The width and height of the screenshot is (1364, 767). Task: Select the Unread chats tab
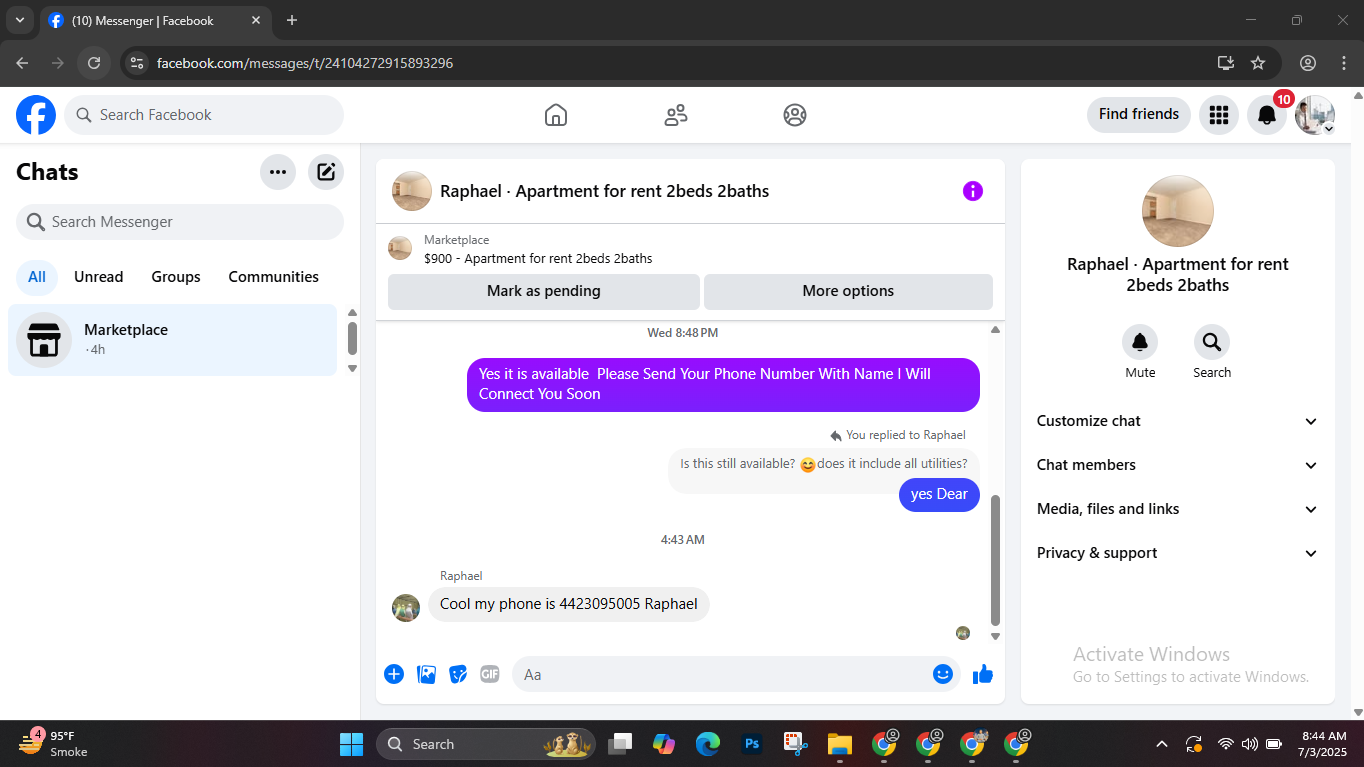point(99,277)
